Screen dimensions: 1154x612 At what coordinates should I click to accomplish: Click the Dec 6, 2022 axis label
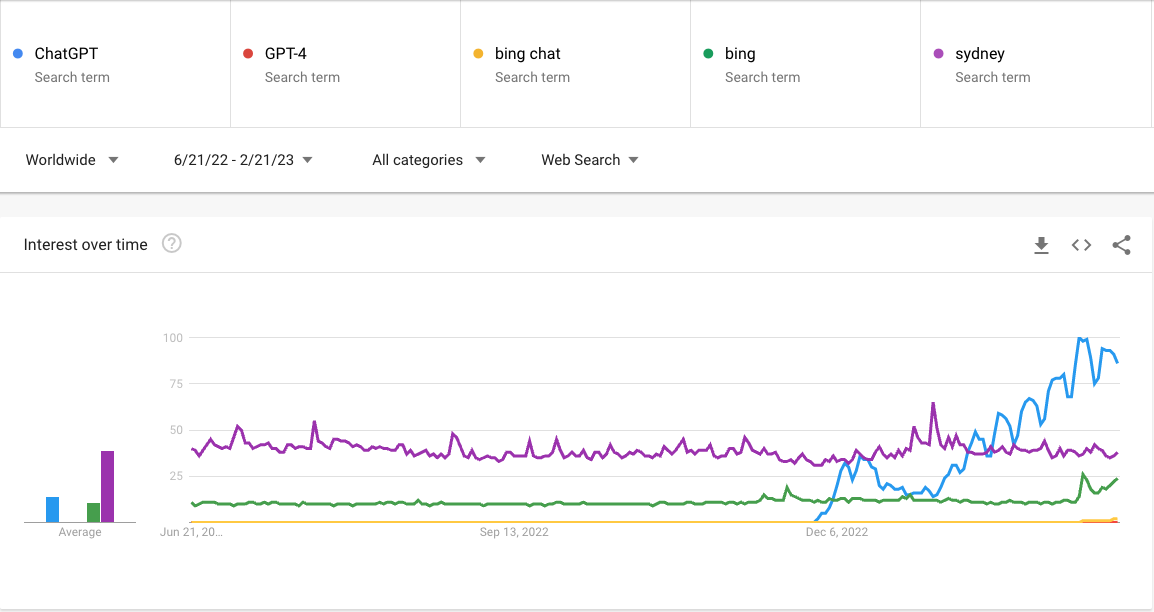(837, 532)
